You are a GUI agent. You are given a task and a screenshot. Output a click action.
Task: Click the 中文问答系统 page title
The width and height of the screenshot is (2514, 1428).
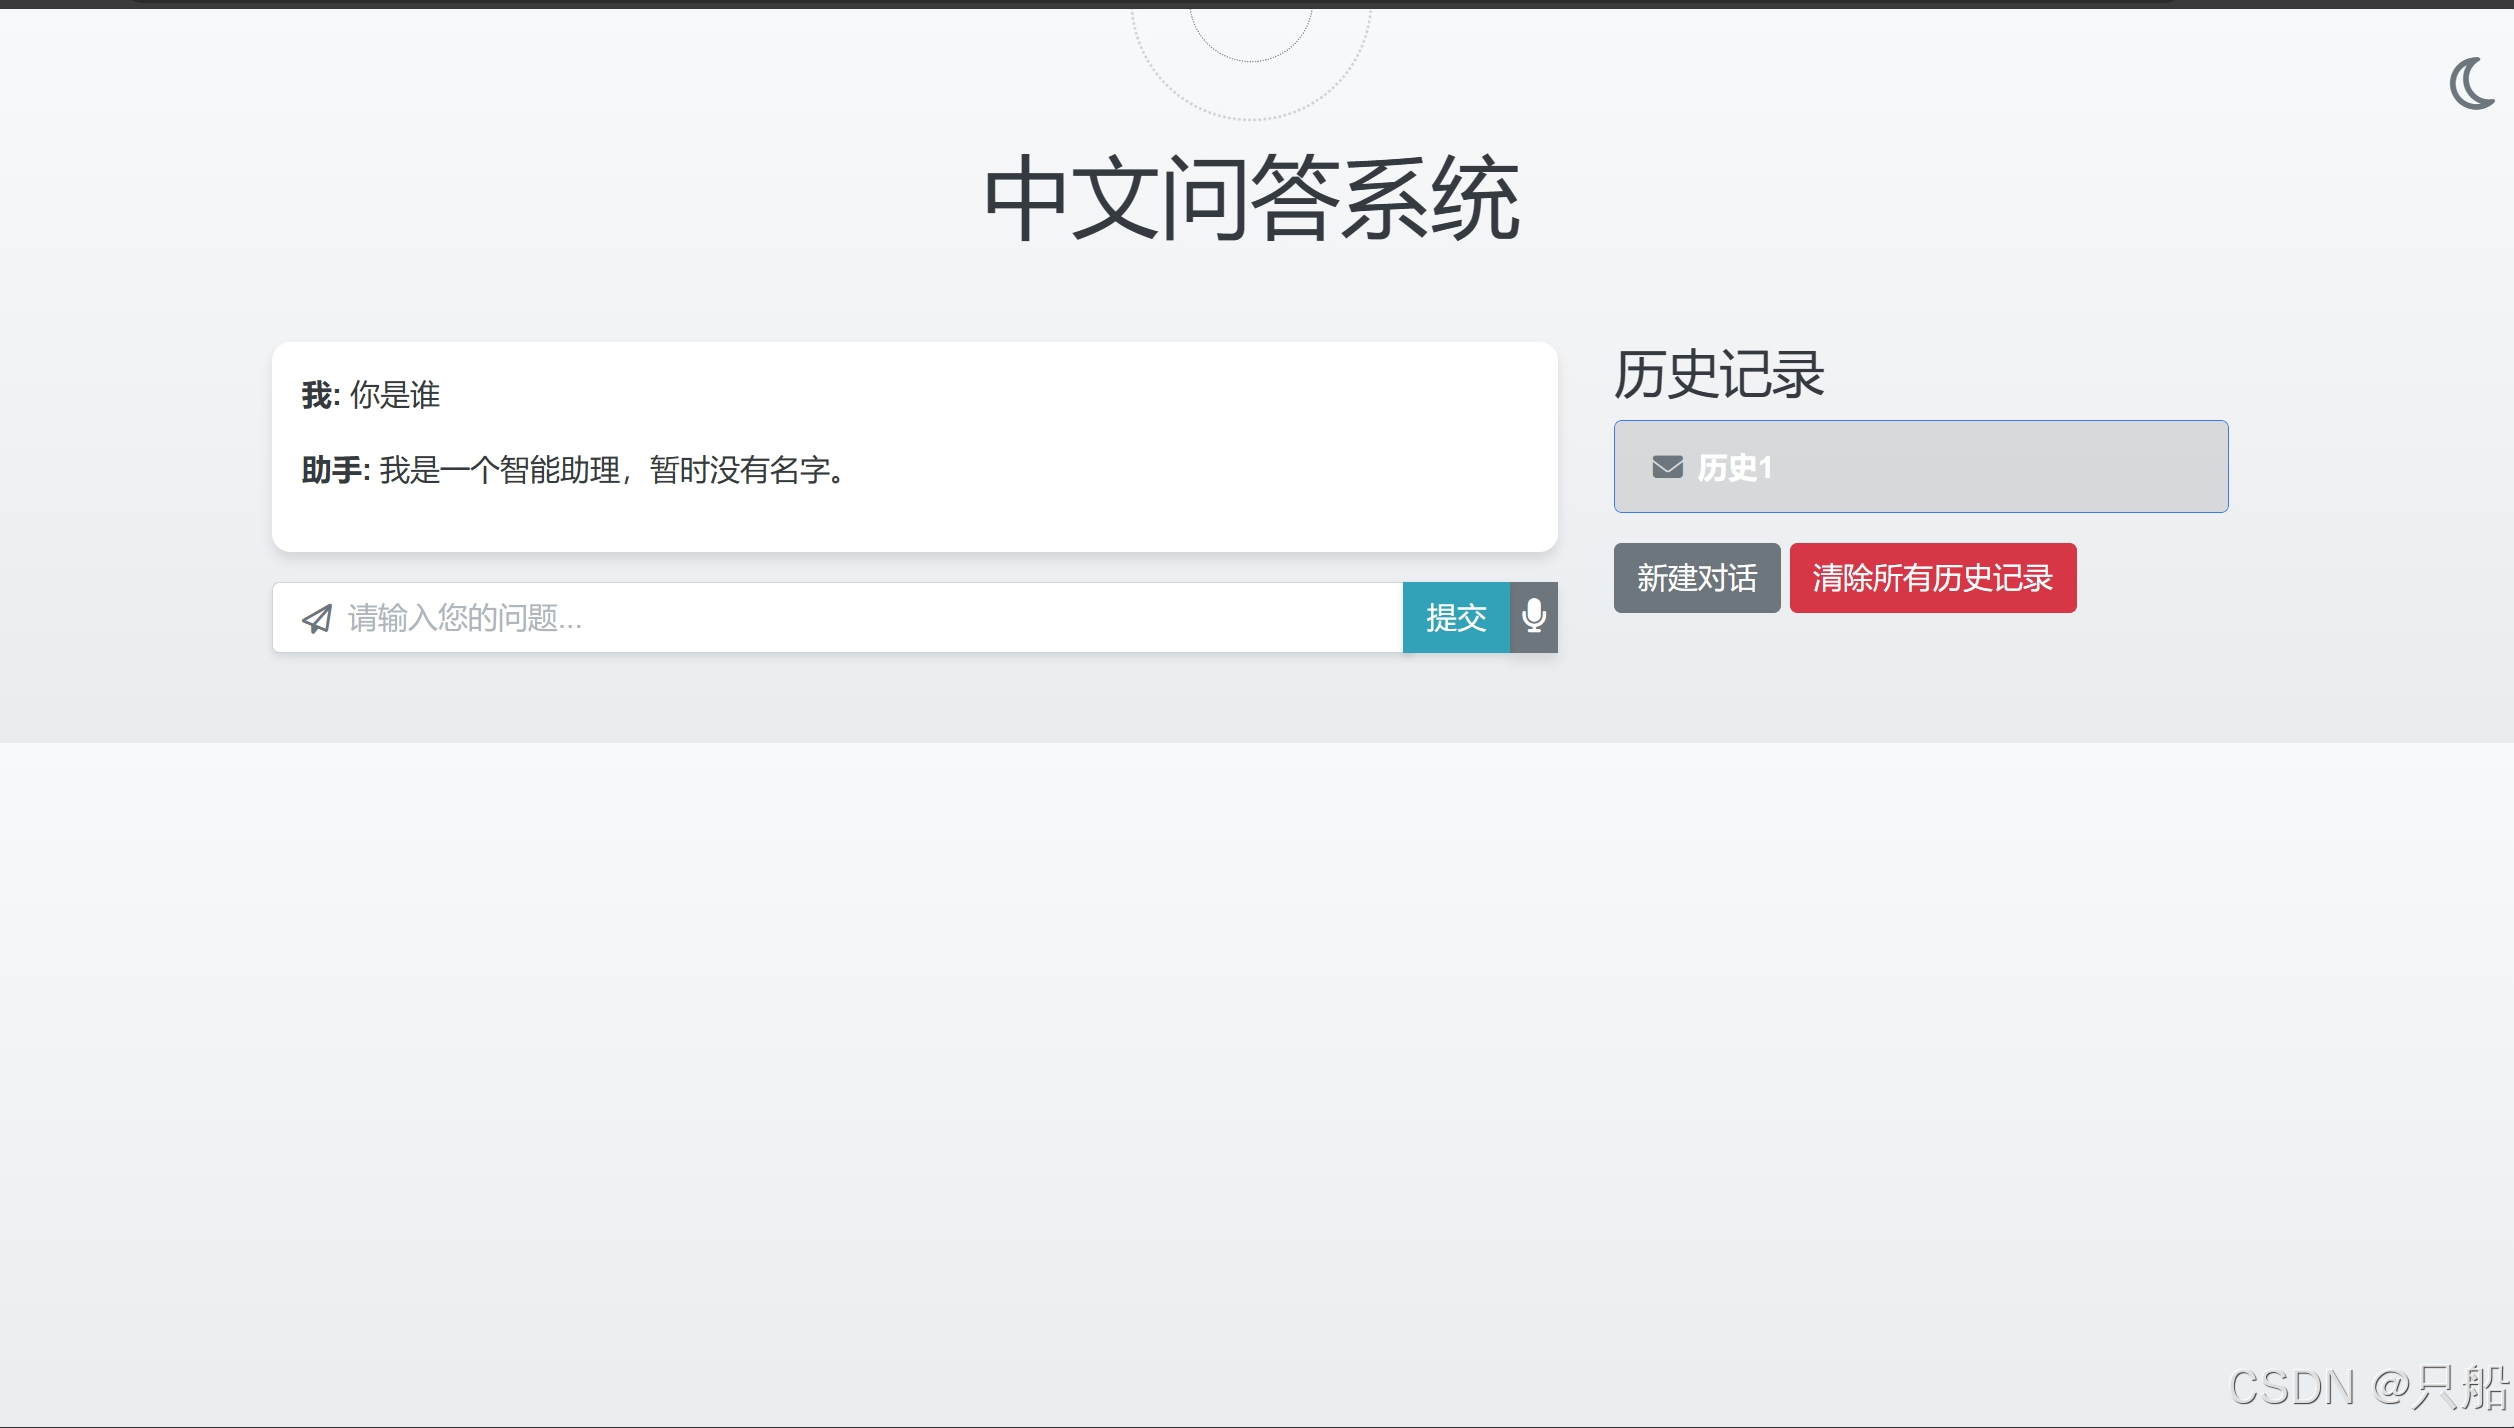pyautogui.click(x=1251, y=198)
